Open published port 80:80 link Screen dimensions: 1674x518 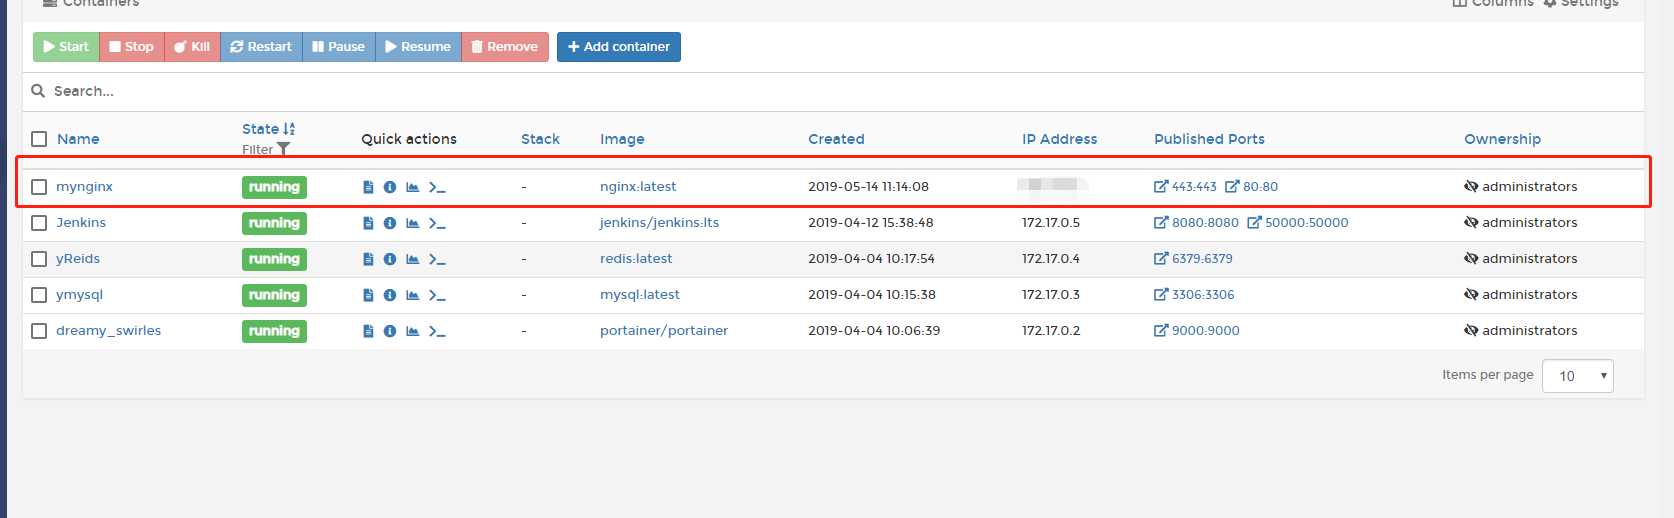pos(1251,187)
